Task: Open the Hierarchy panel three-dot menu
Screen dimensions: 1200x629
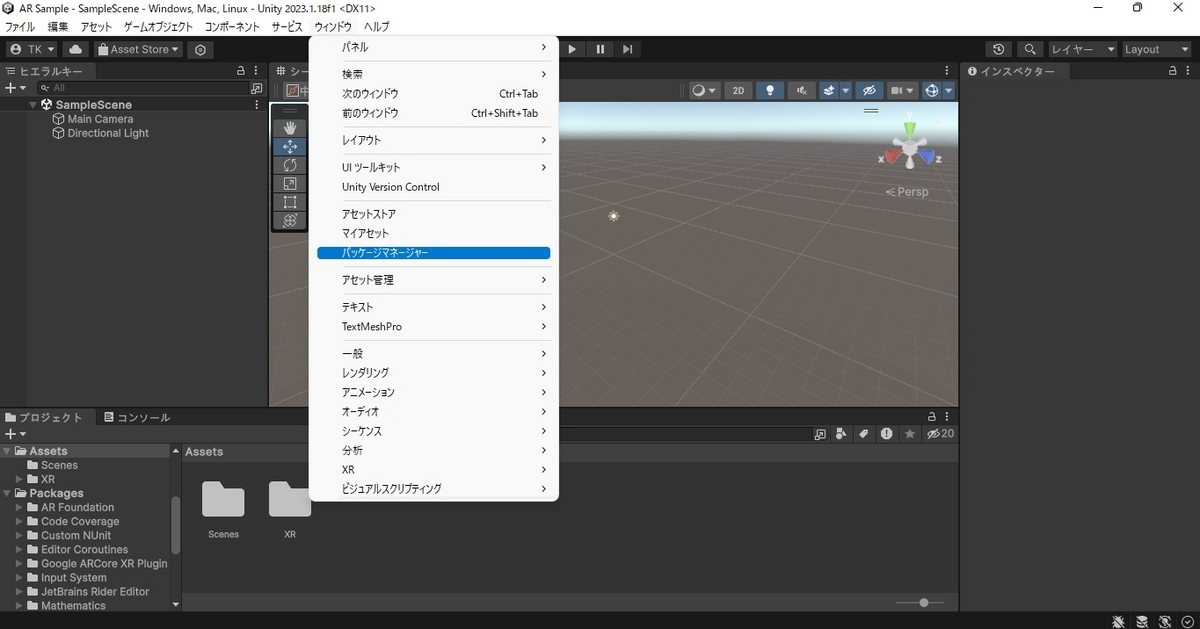Action: point(258,71)
